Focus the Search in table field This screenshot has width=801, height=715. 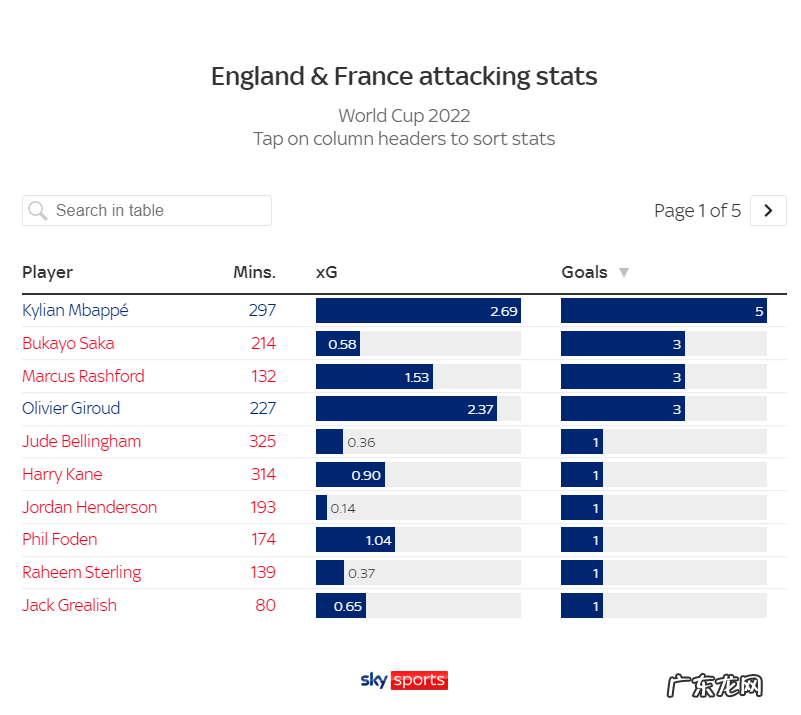tap(160, 210)
